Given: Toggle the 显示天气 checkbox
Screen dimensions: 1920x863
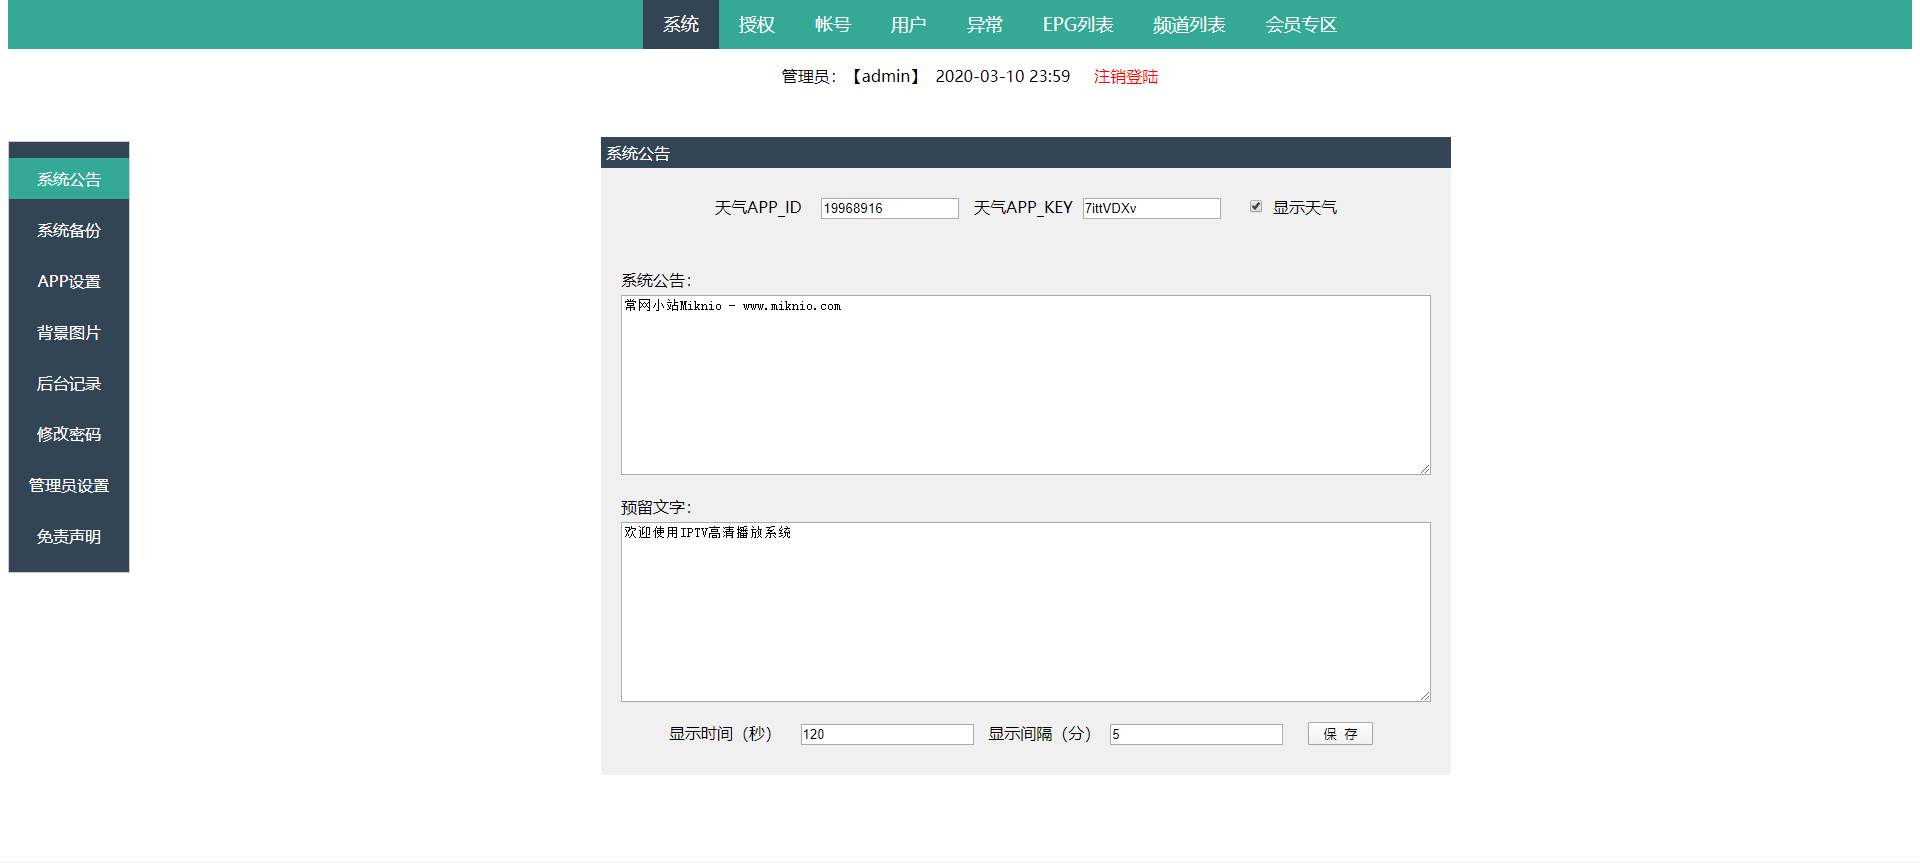Looking at the screenshot, I should pyautogui.click(x=1256, y=206).
